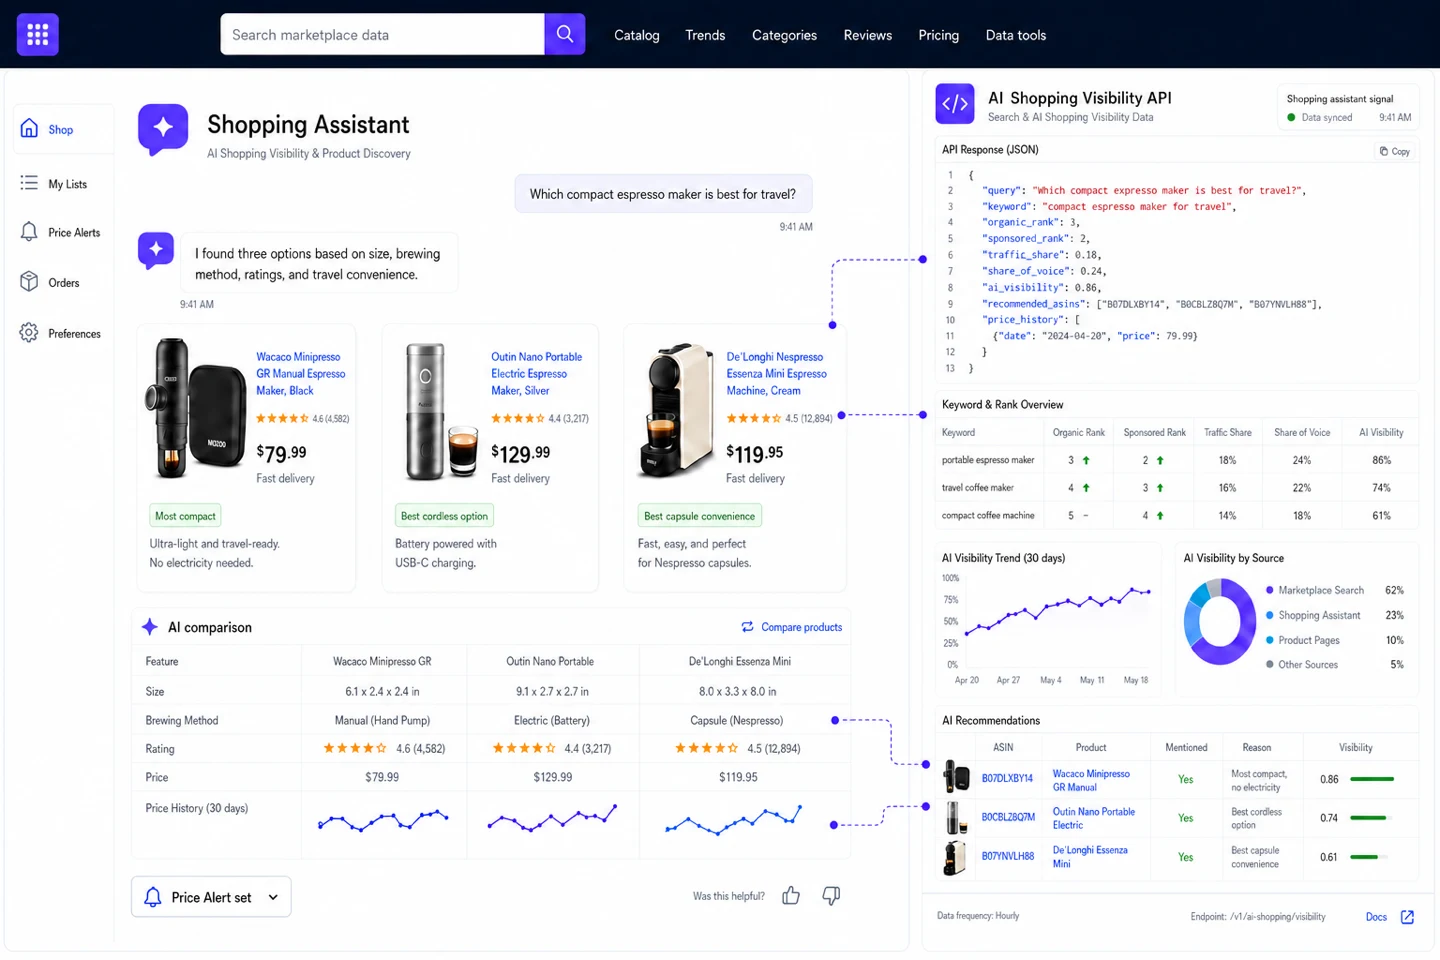Open De'Longhi Nespresso Essenza Mini link

click(777, 374)
